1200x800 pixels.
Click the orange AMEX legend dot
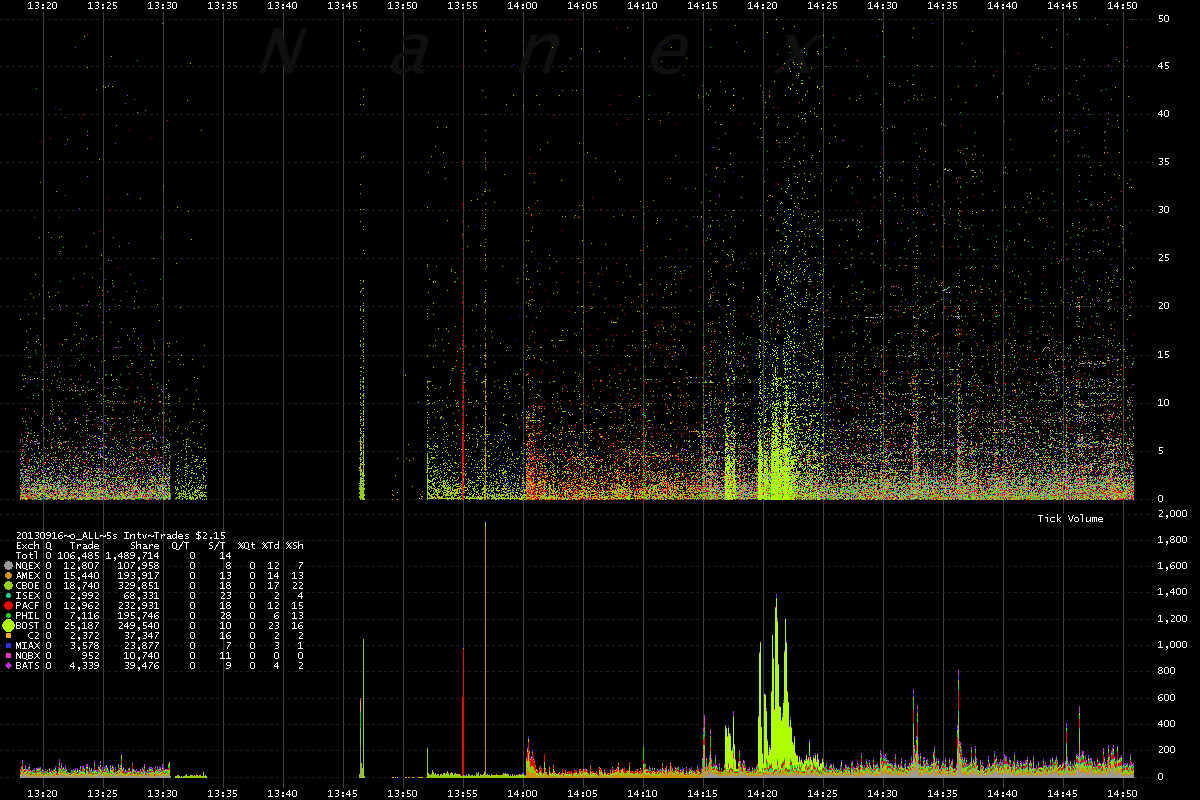8,576
